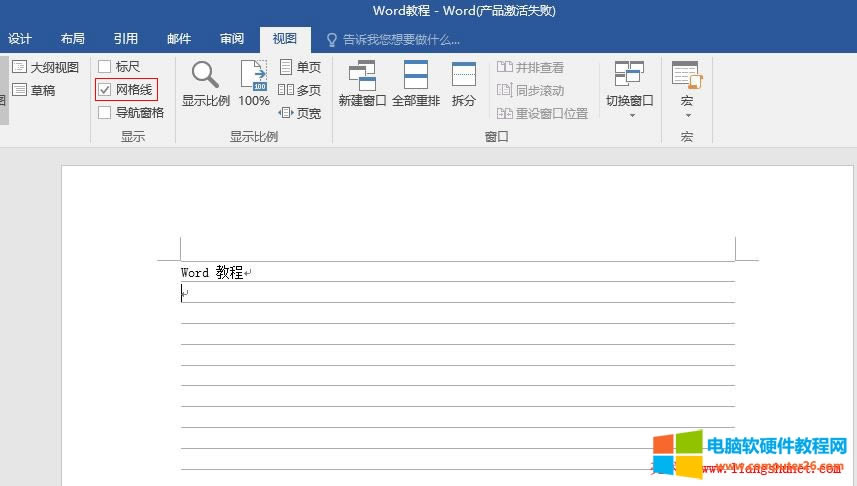This screenshot has height=486, width=857.
Task: Open a New Window (新建窗口)
Action: tap(362, 77)
